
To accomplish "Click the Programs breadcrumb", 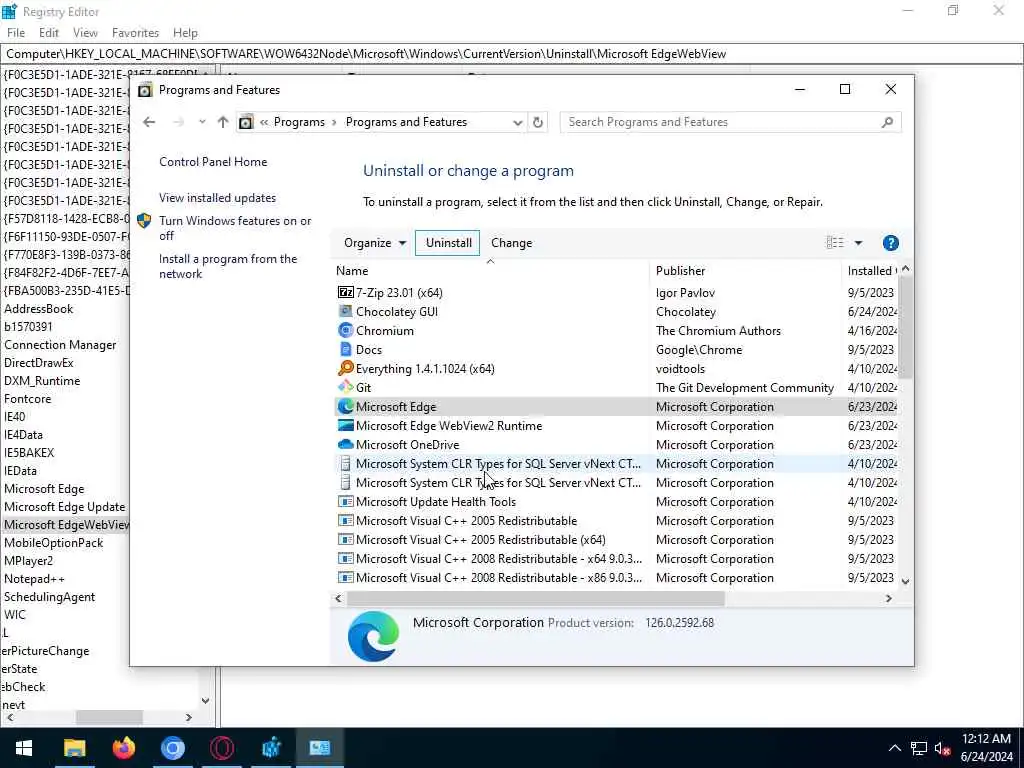I will click(299, 122).
